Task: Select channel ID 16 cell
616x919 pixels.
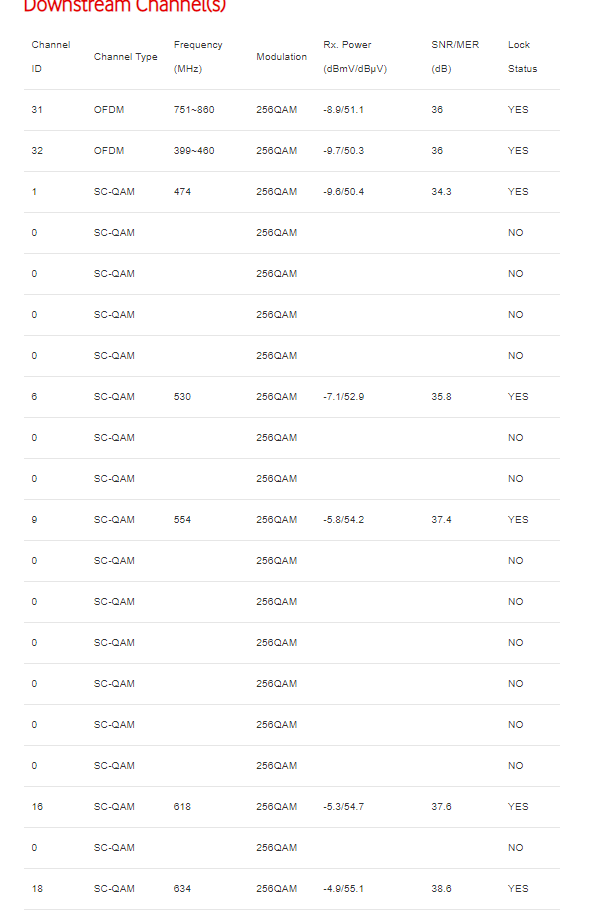Action: (x=37, y=807)
